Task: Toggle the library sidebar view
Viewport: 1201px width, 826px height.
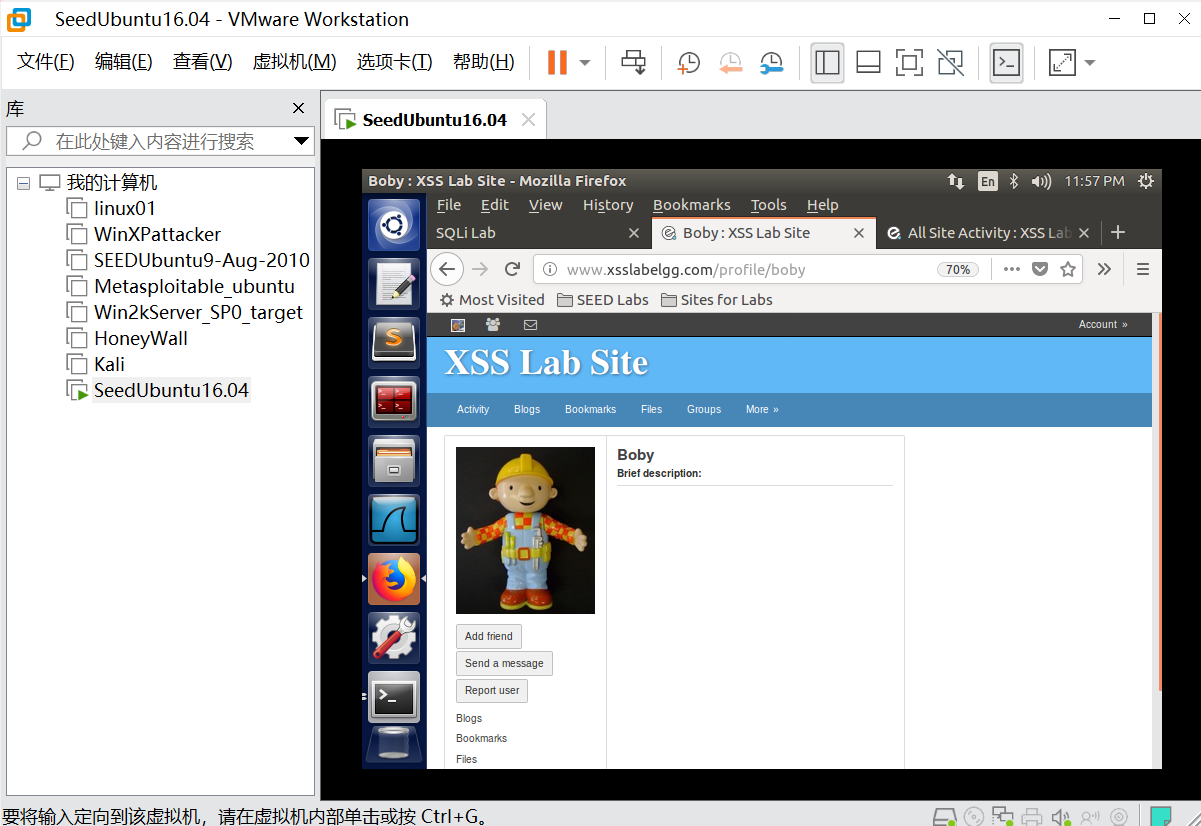Action: 827,62
